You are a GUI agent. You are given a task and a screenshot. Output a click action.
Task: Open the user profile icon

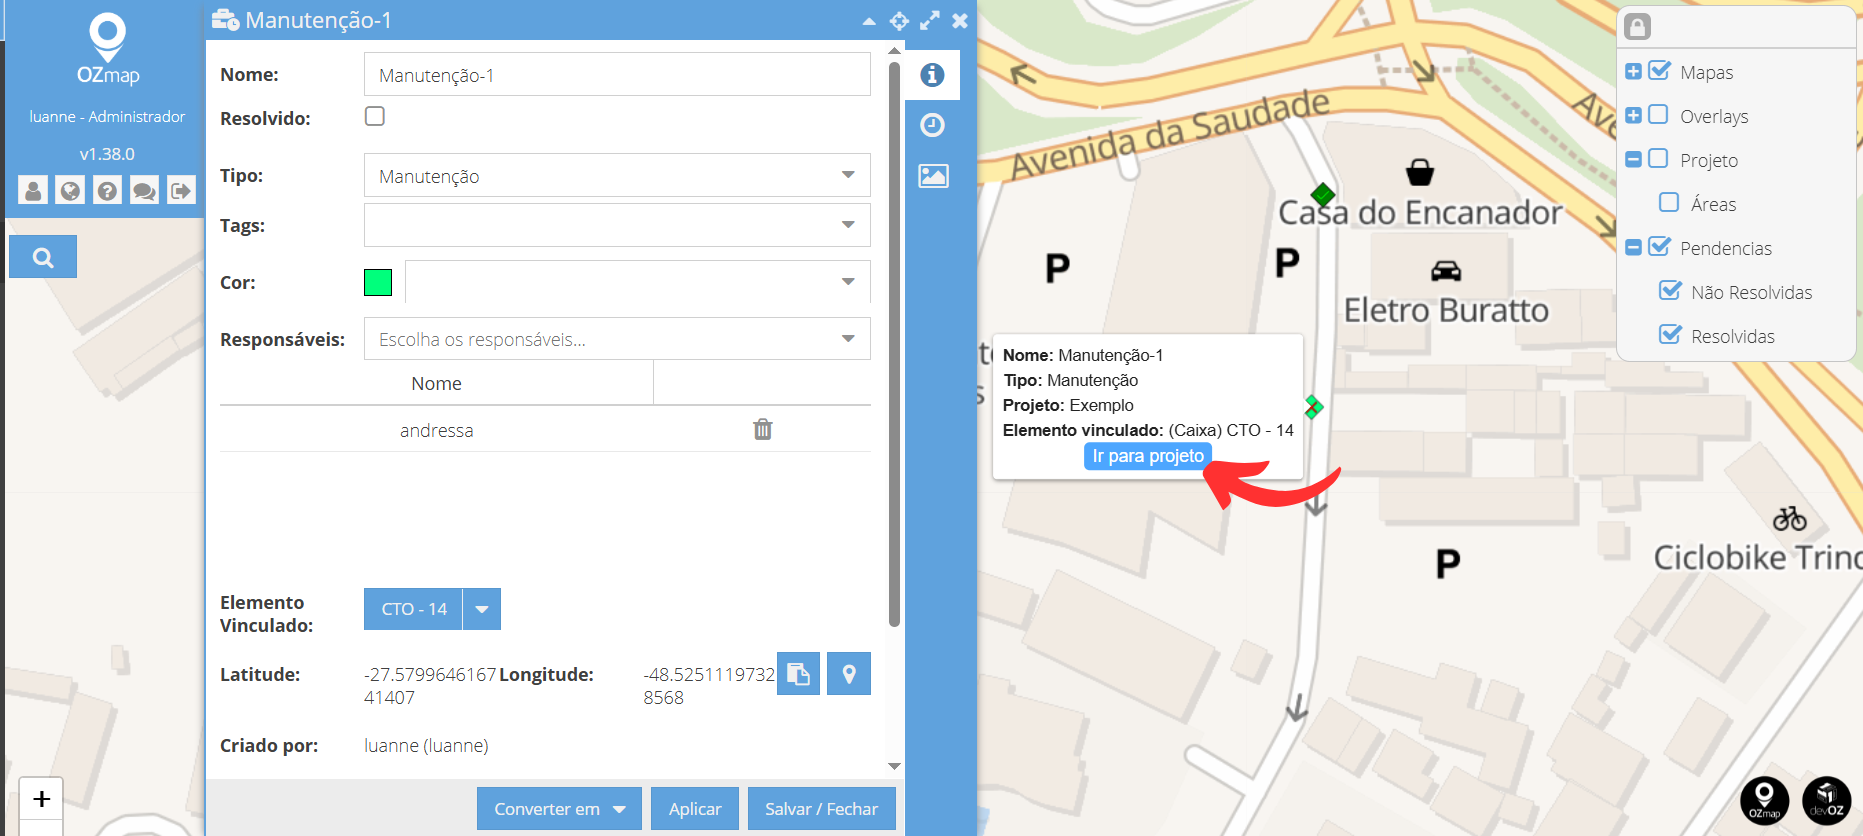click(x=33, y=190)
